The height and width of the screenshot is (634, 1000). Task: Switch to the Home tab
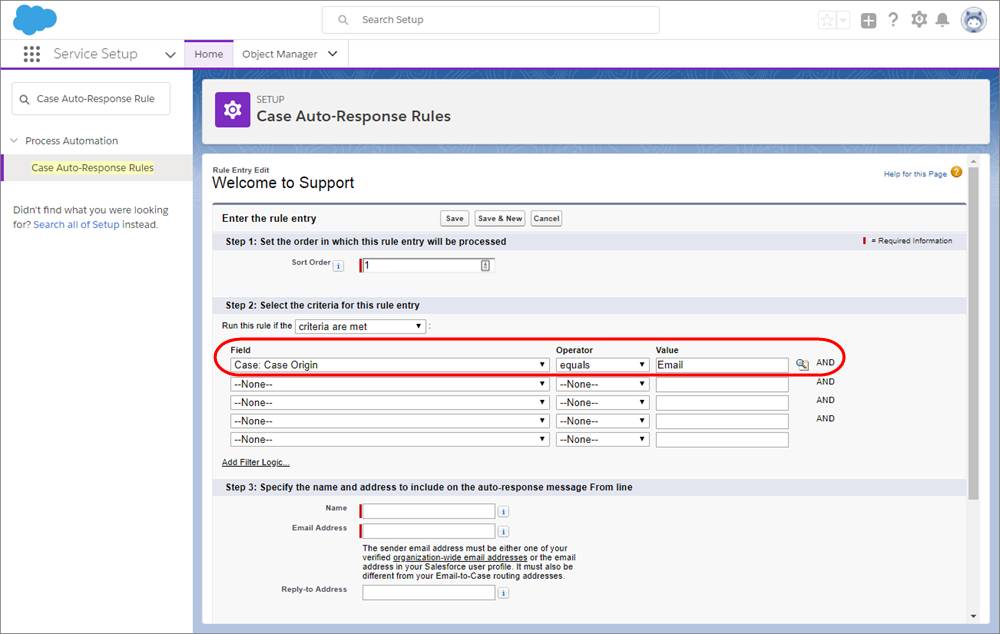click(209, 54)
